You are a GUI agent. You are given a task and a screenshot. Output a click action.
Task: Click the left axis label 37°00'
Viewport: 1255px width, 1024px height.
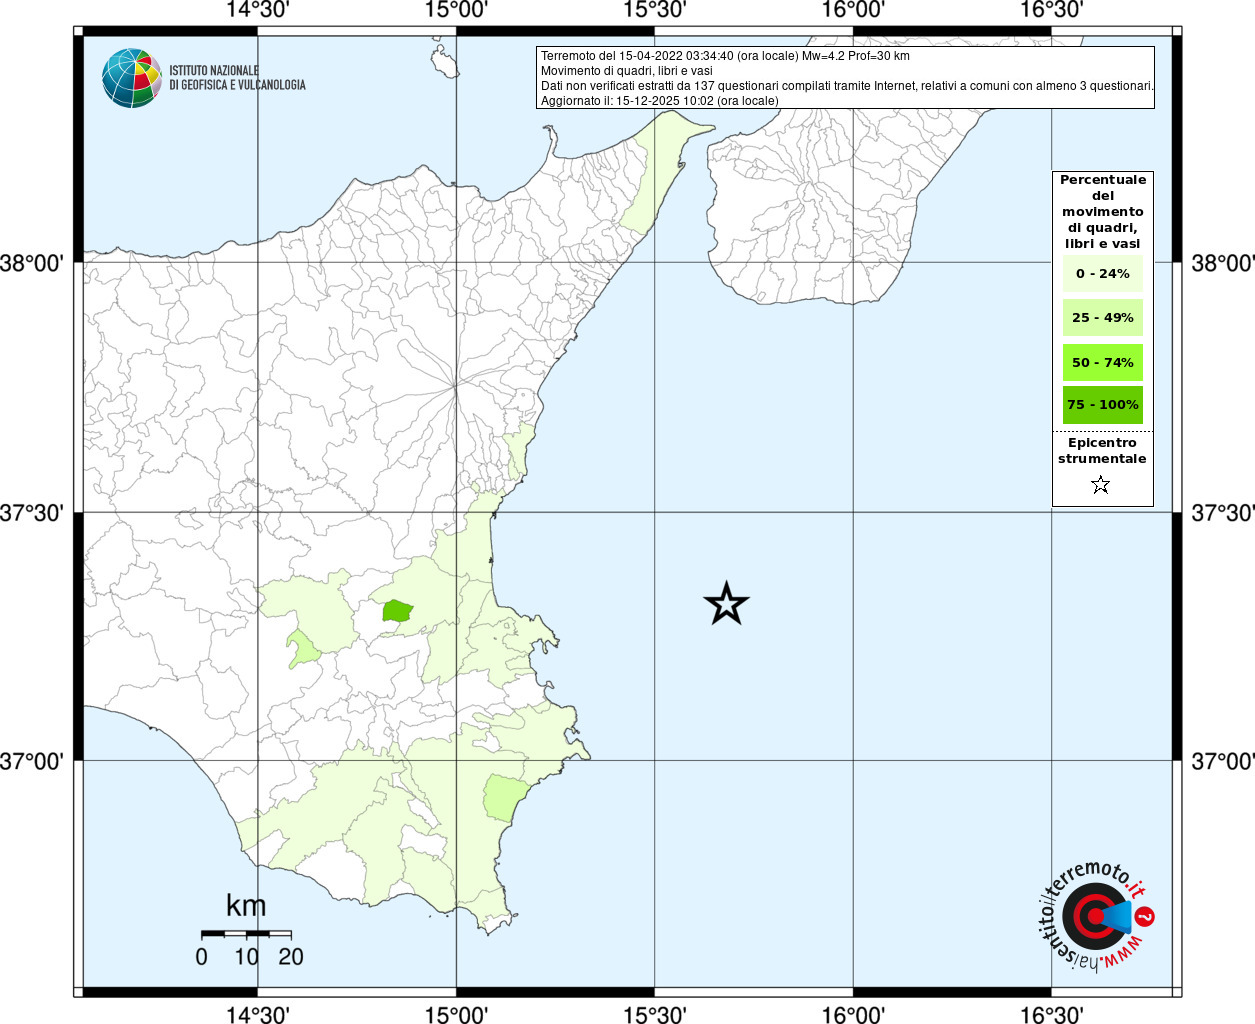(32, 761)
